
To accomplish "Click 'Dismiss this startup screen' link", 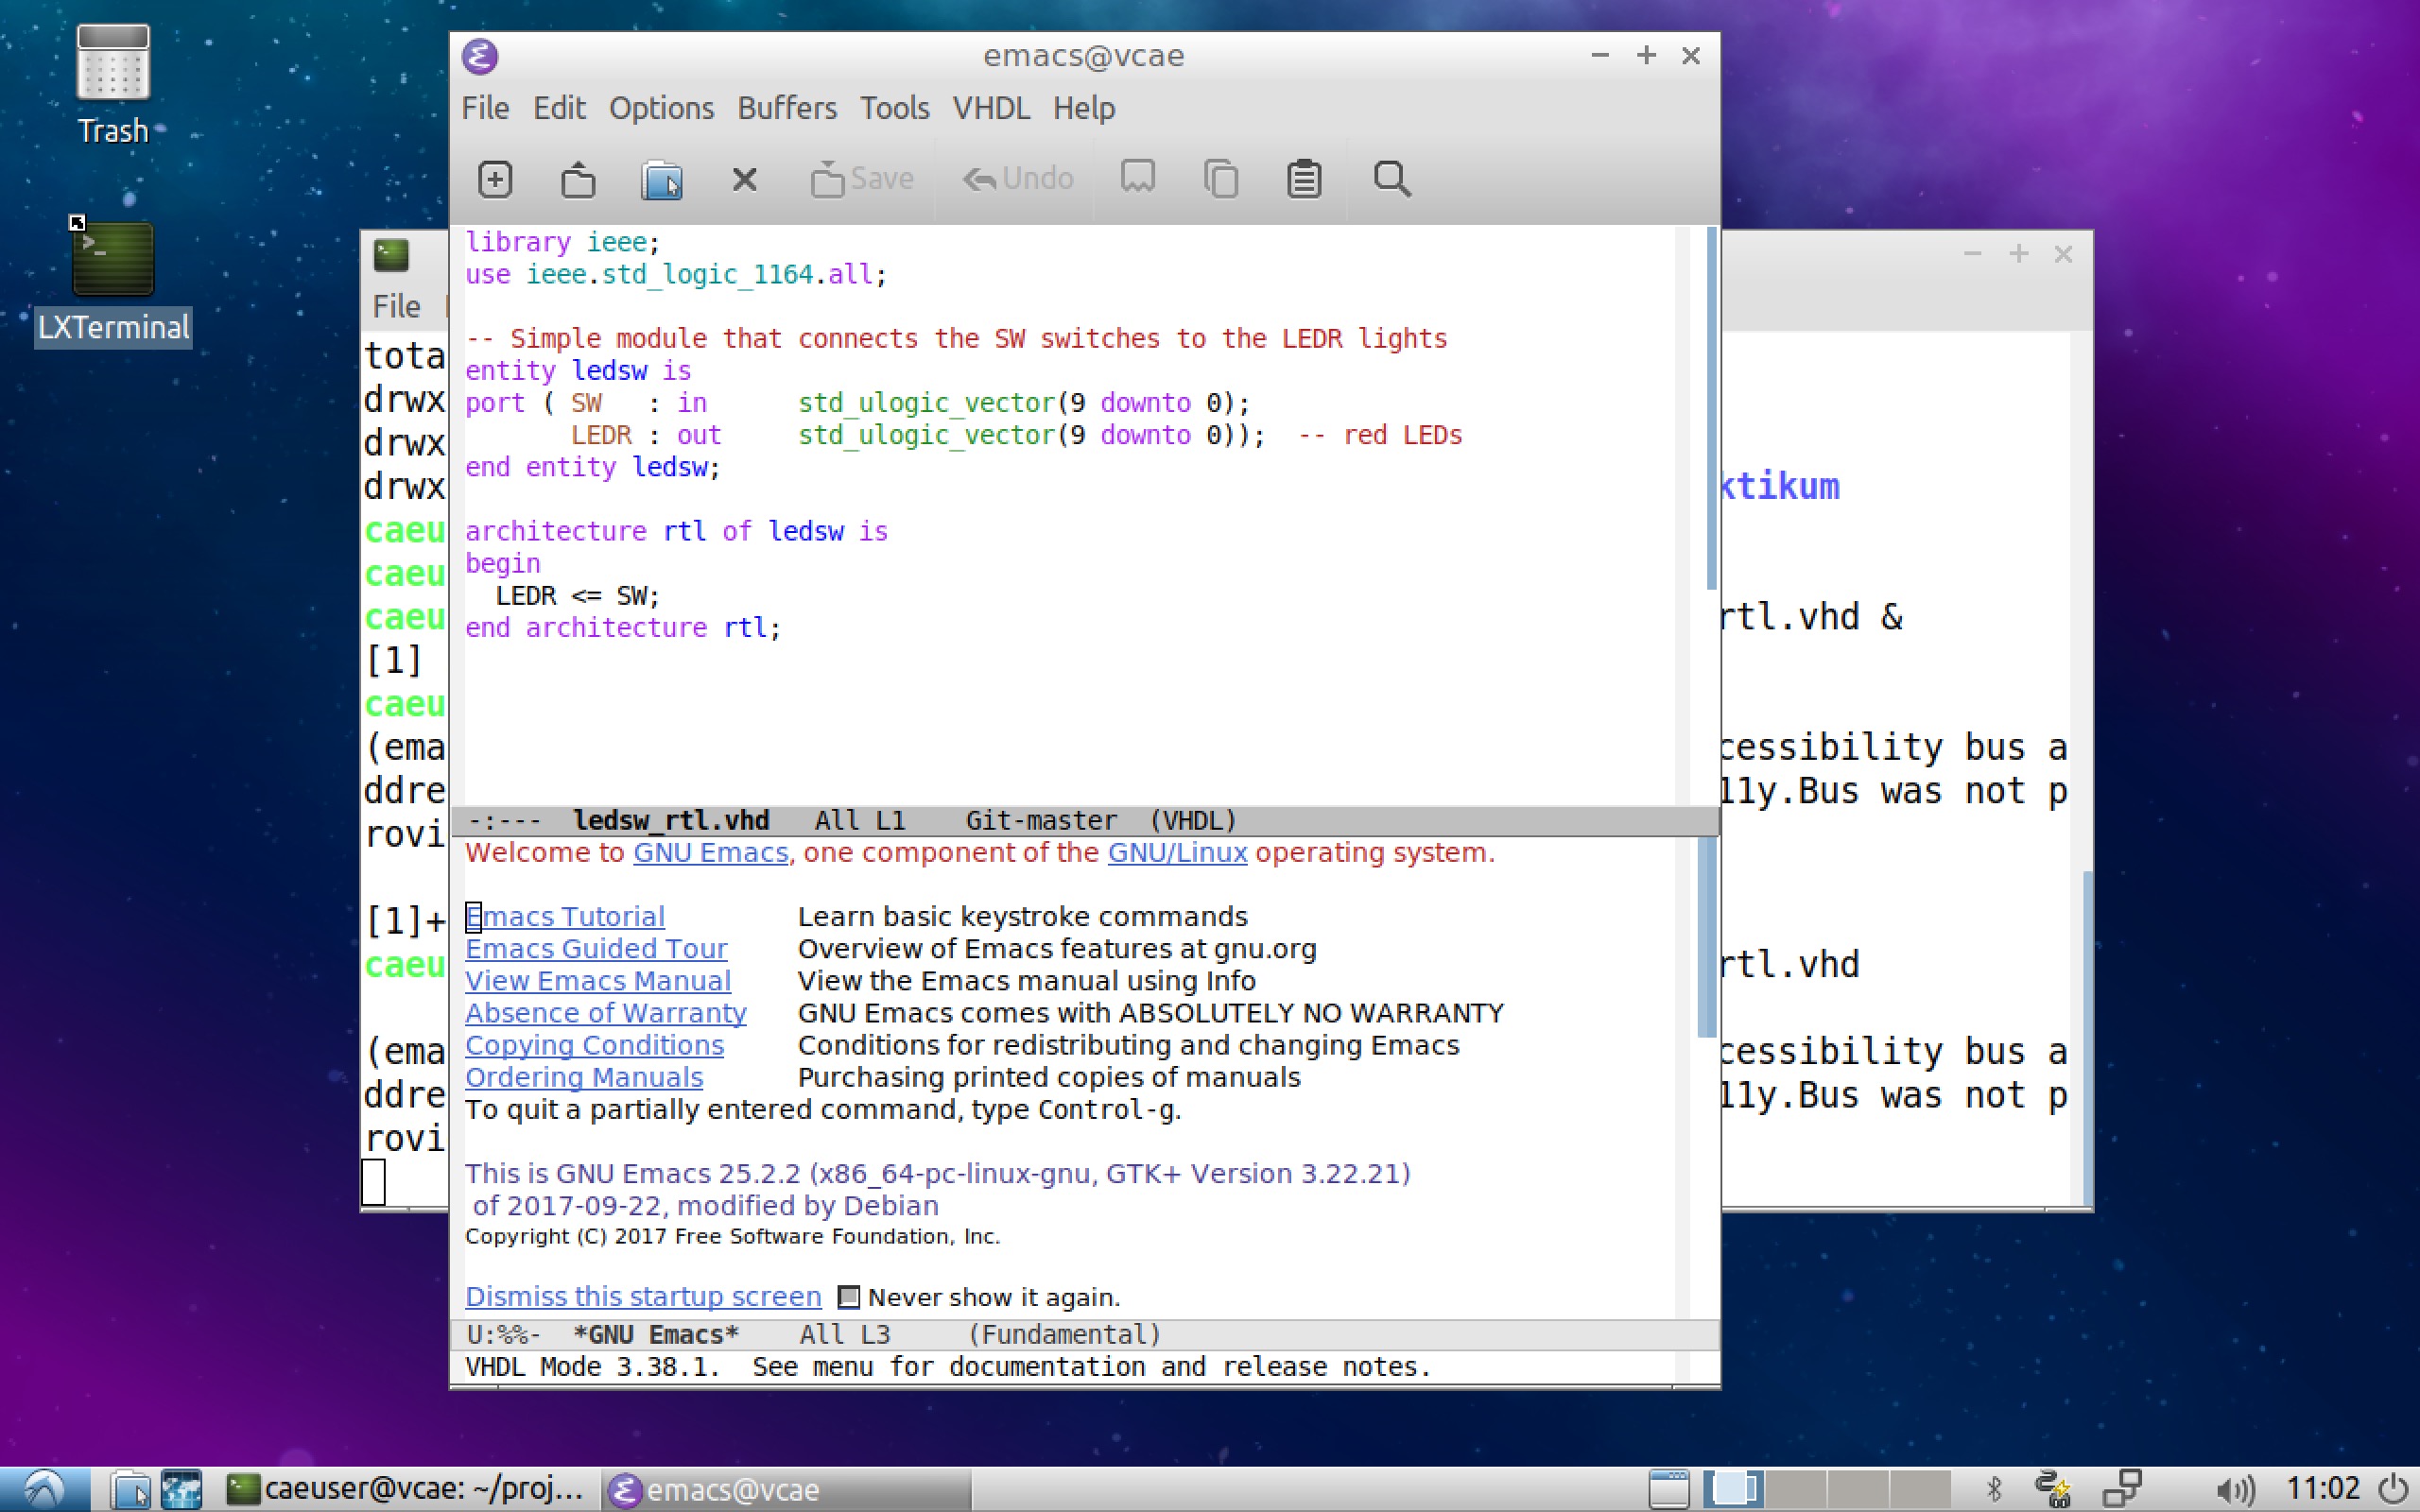I will tap(642, 1296).
